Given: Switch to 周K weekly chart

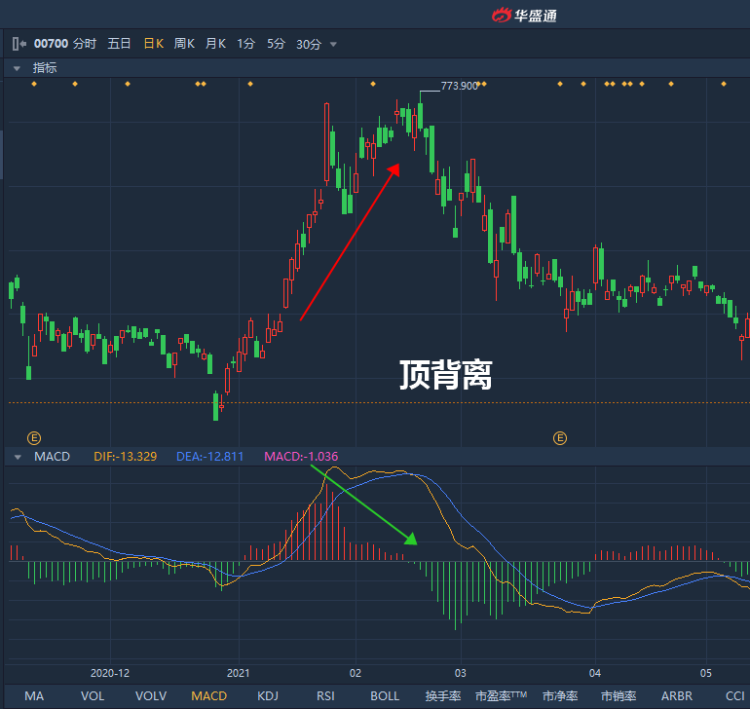Looking at the screenshot, I should pyautogui.click(x=184, y=44).
